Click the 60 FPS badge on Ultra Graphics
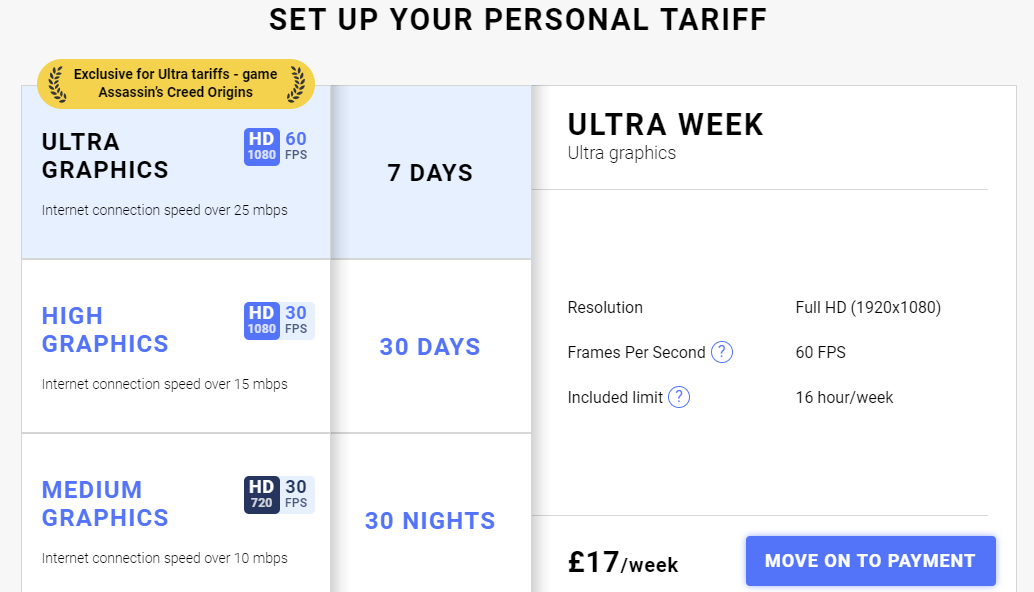 point(296,146)
